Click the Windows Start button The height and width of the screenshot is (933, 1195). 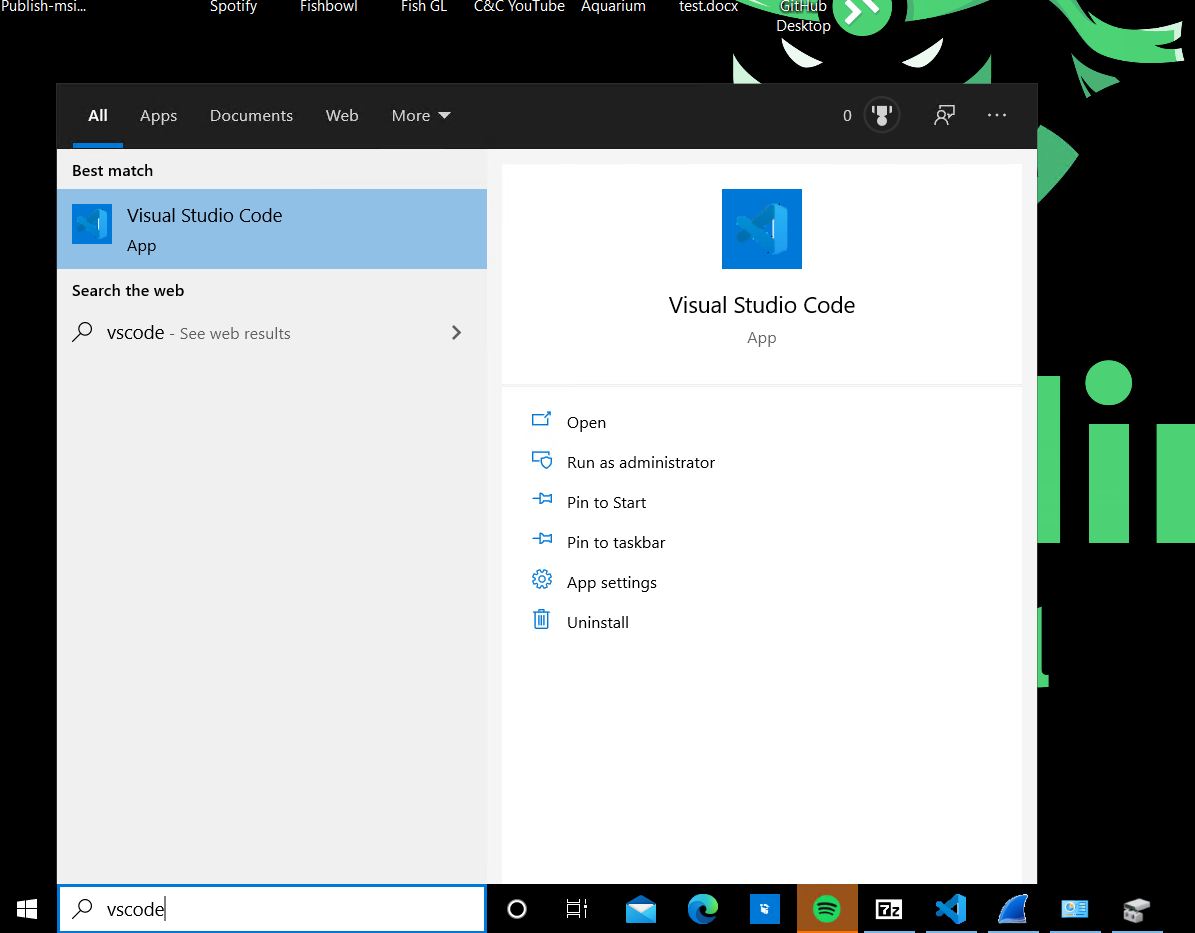point(27,909)
